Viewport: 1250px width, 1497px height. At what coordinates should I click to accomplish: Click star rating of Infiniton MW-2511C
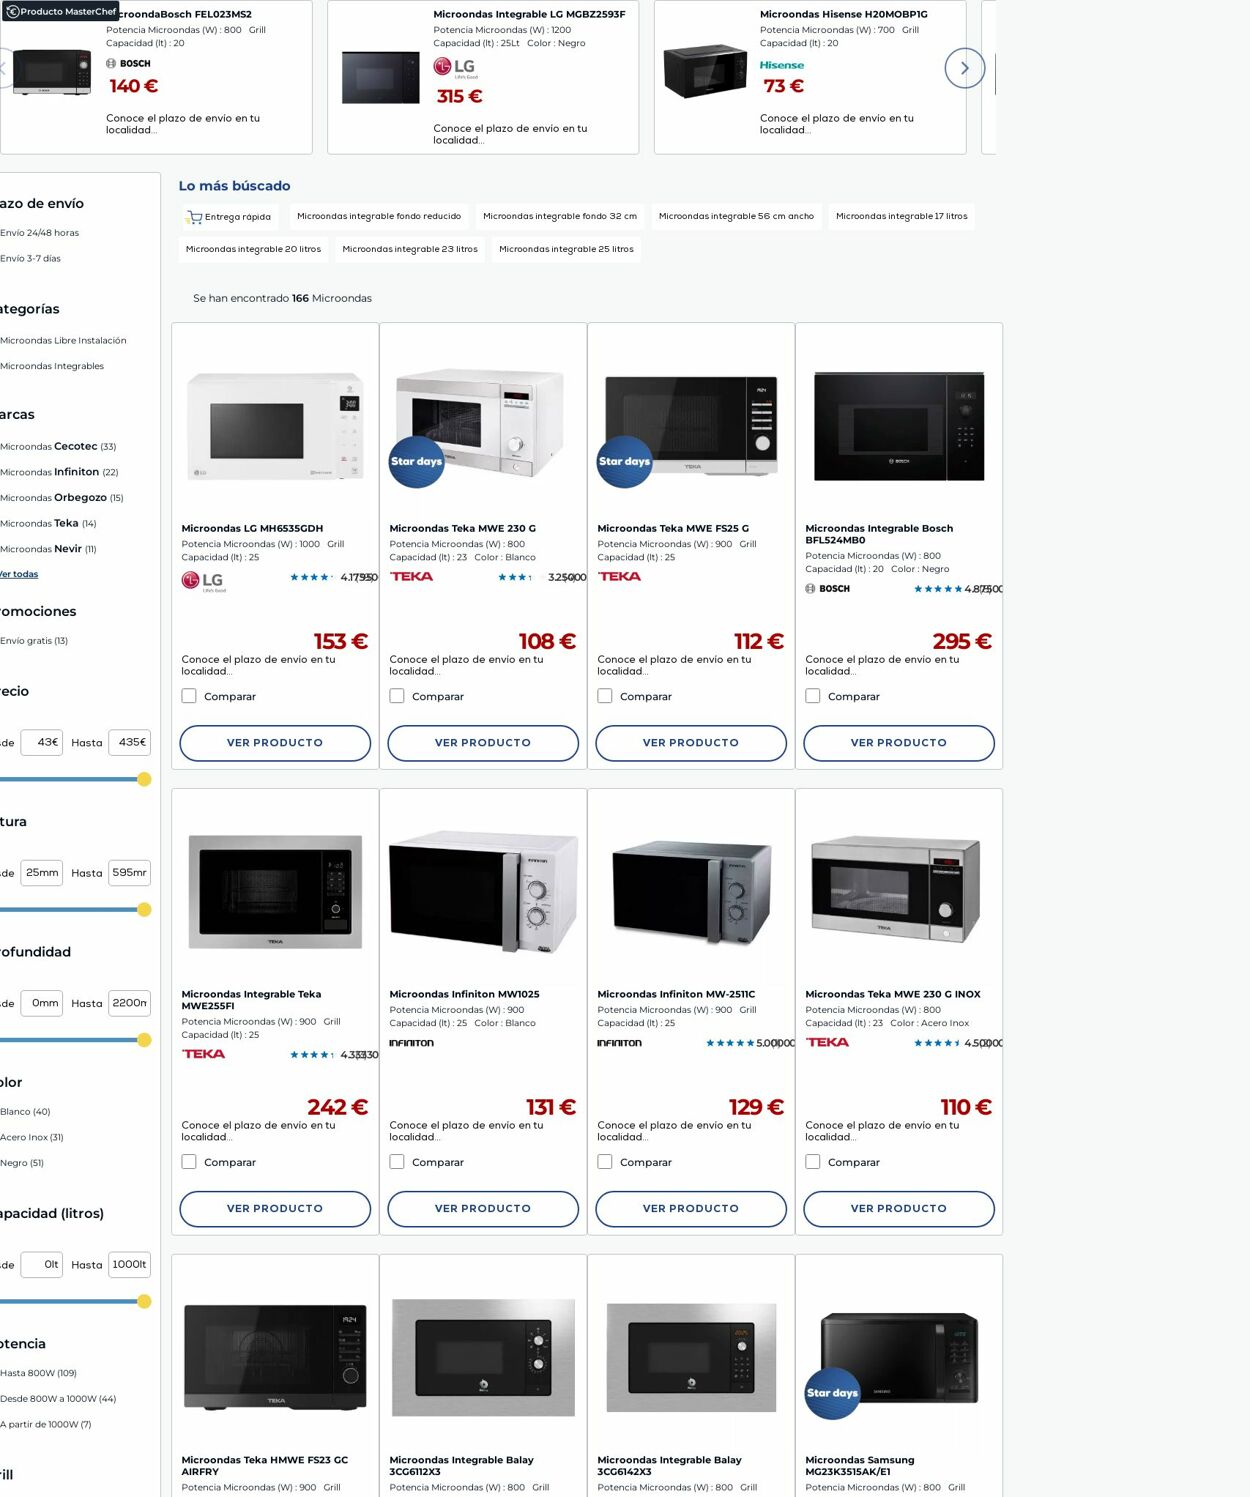730,1043
